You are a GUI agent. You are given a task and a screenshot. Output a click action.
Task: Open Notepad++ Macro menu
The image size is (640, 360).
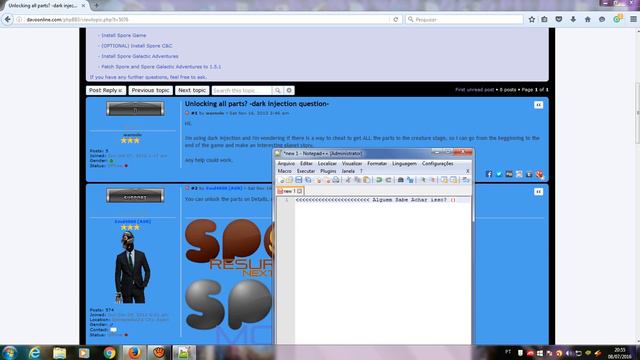[x=284, y=171]
